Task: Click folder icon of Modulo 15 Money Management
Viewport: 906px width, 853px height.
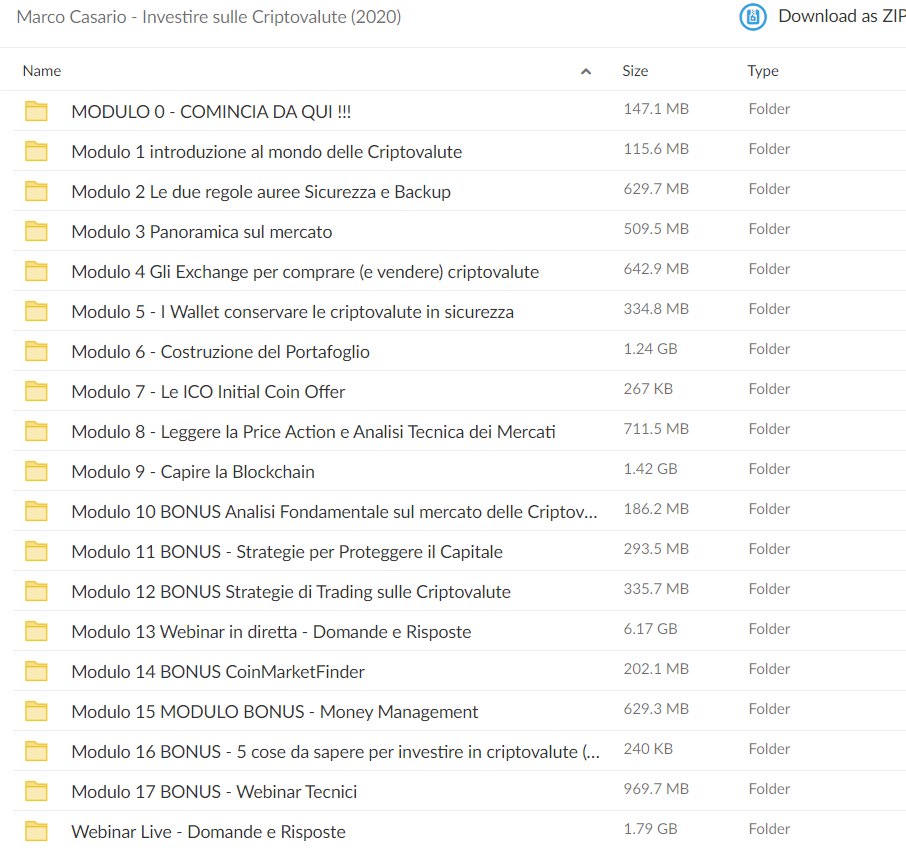Action: (36, 711)
